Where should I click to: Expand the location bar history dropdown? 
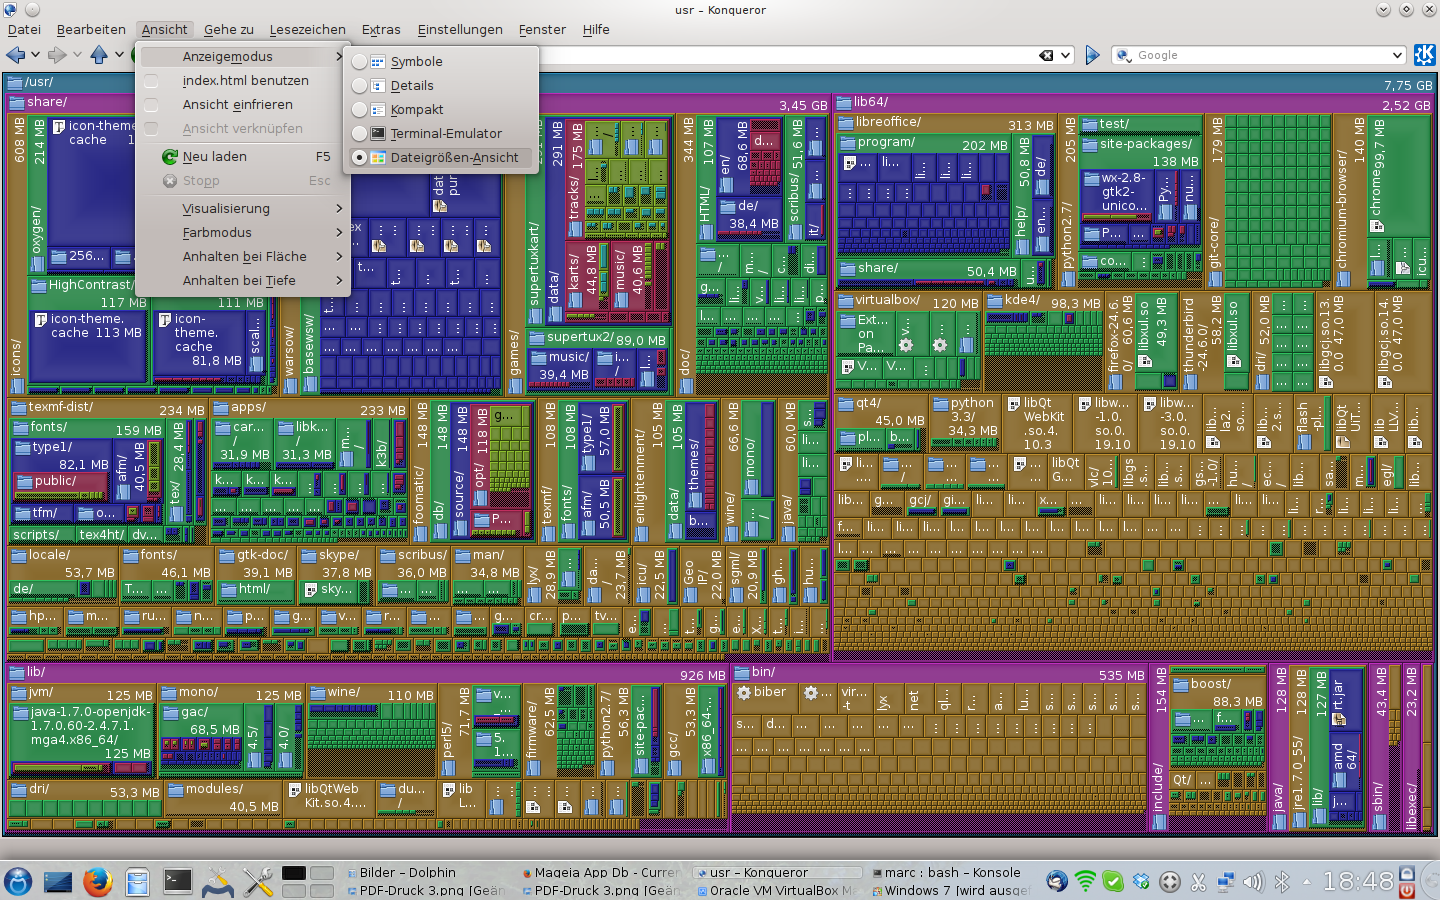tap(1066, 55)
